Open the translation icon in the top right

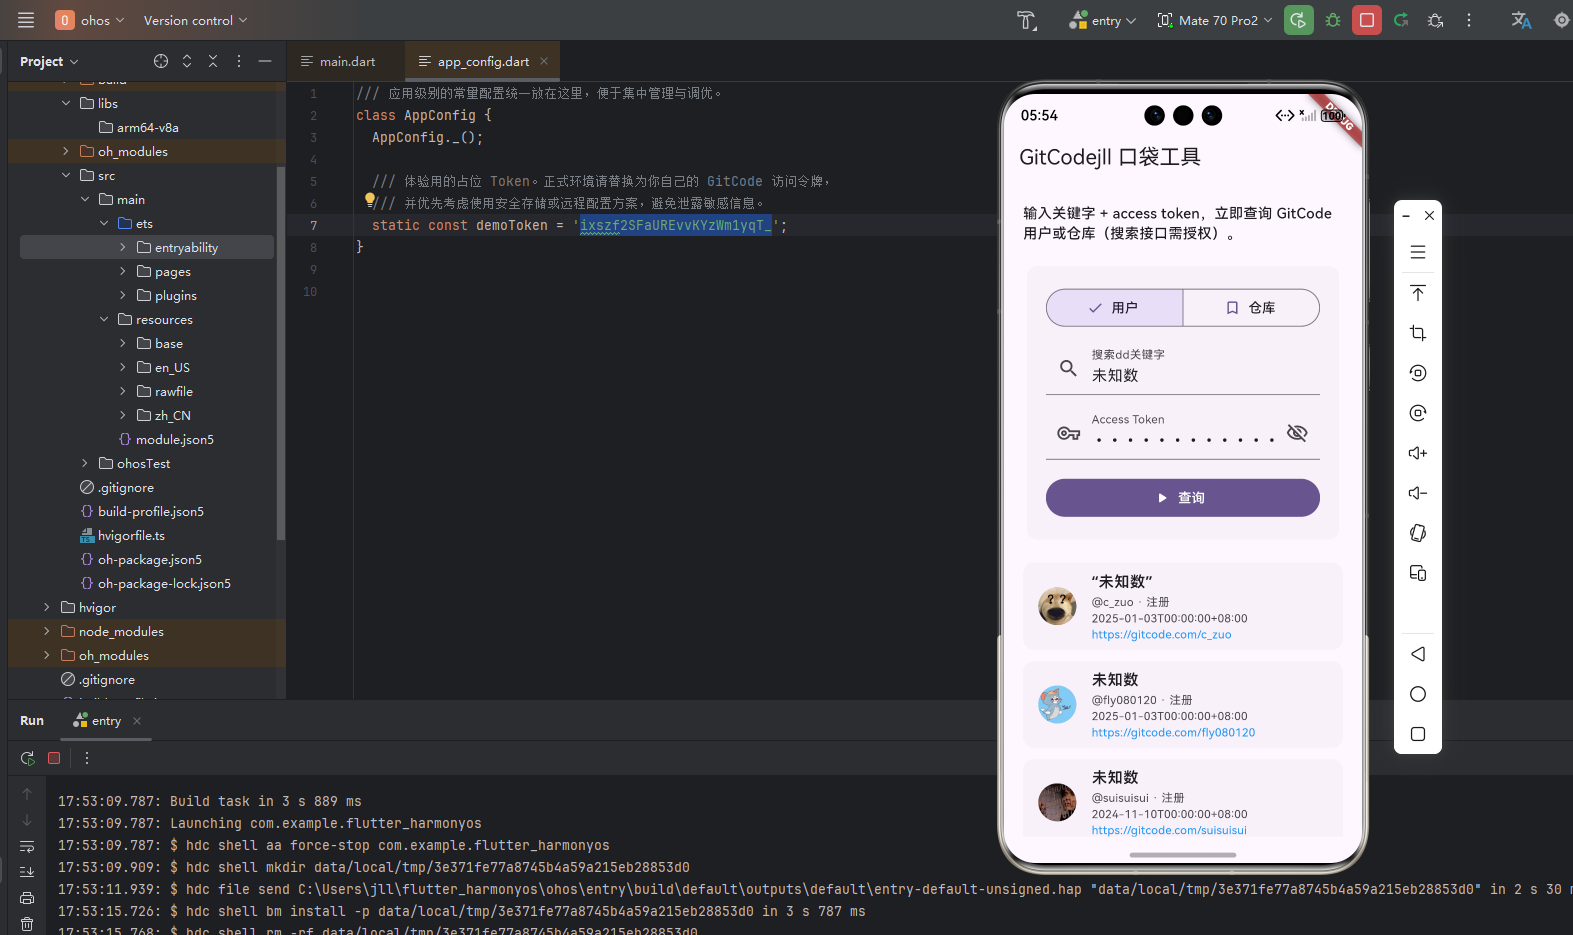pyautogui.click(x=1521, y=20)
